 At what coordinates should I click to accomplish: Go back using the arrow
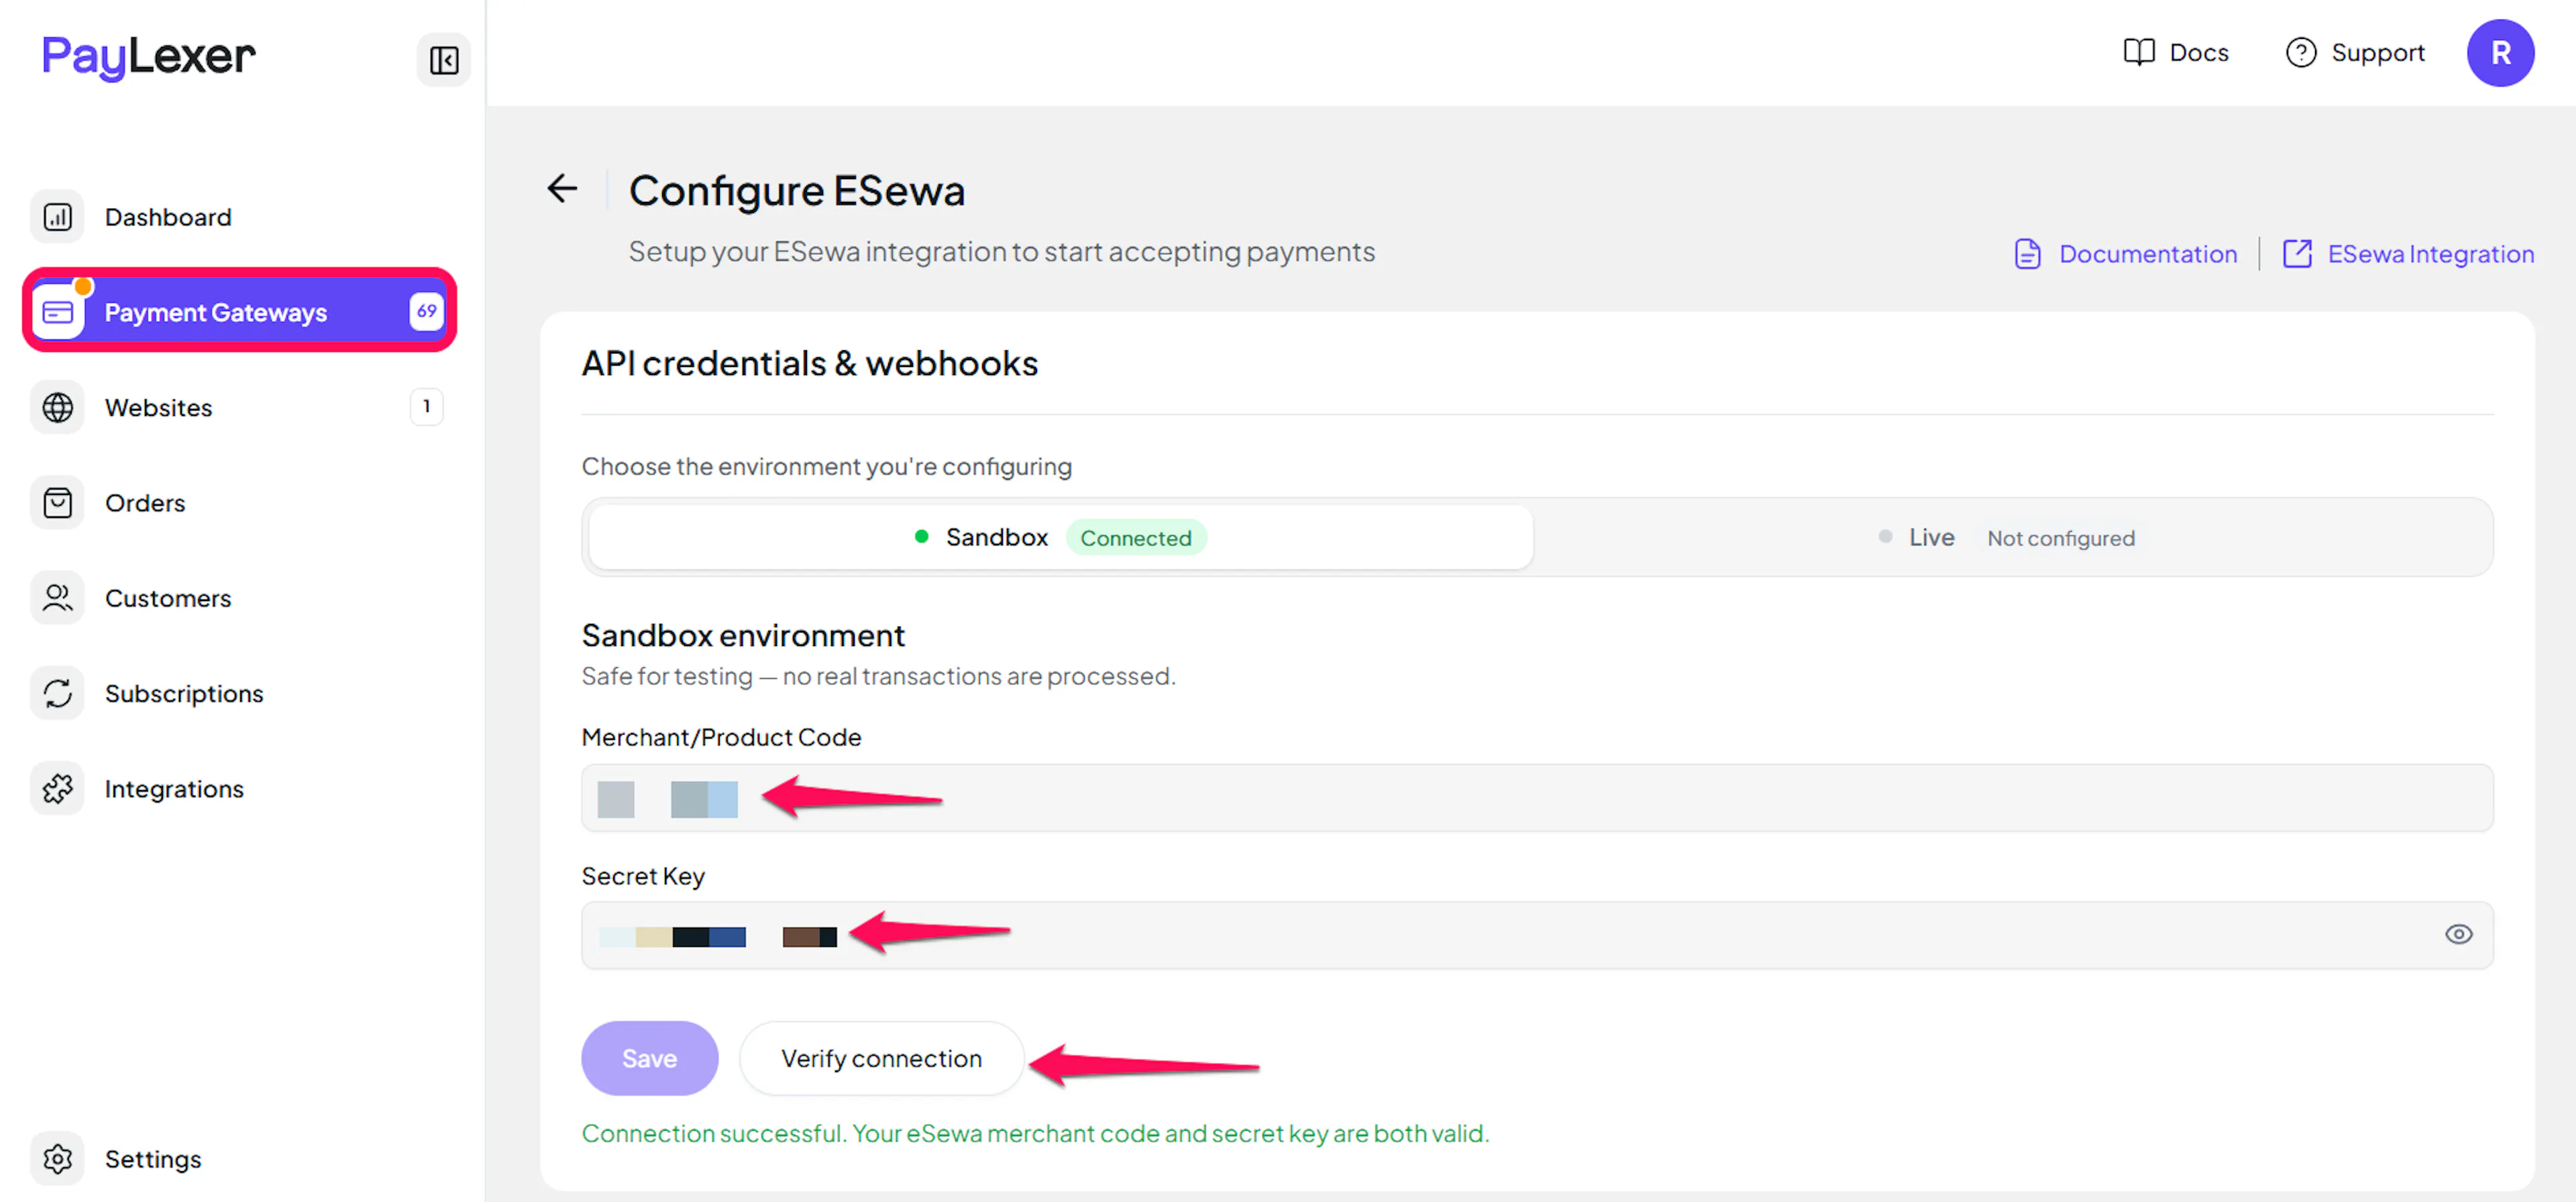point(562,188)
